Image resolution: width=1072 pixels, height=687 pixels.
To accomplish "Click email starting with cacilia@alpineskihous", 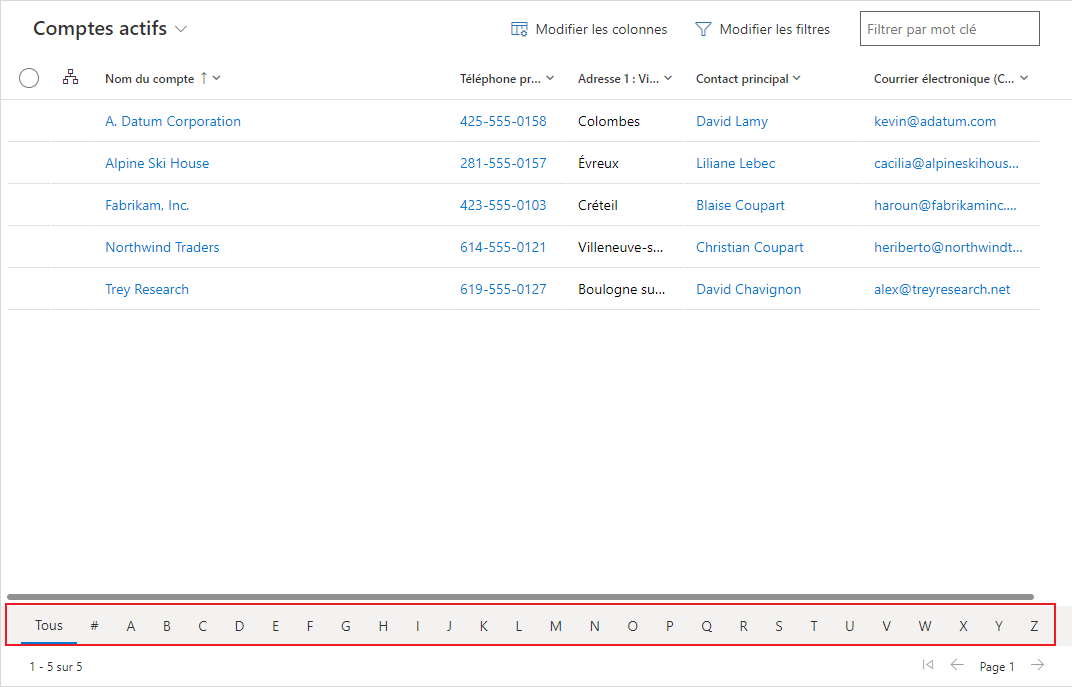I will click(946, 163).
